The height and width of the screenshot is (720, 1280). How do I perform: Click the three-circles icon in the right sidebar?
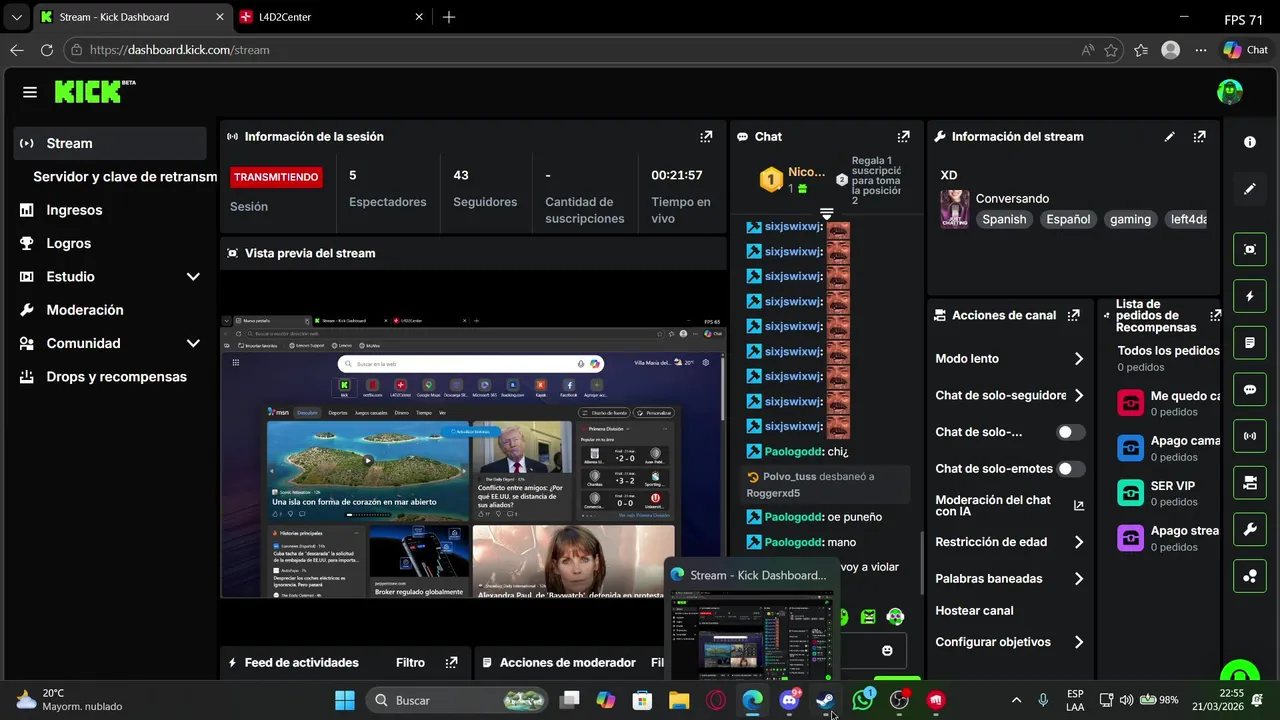[1250, 576]
